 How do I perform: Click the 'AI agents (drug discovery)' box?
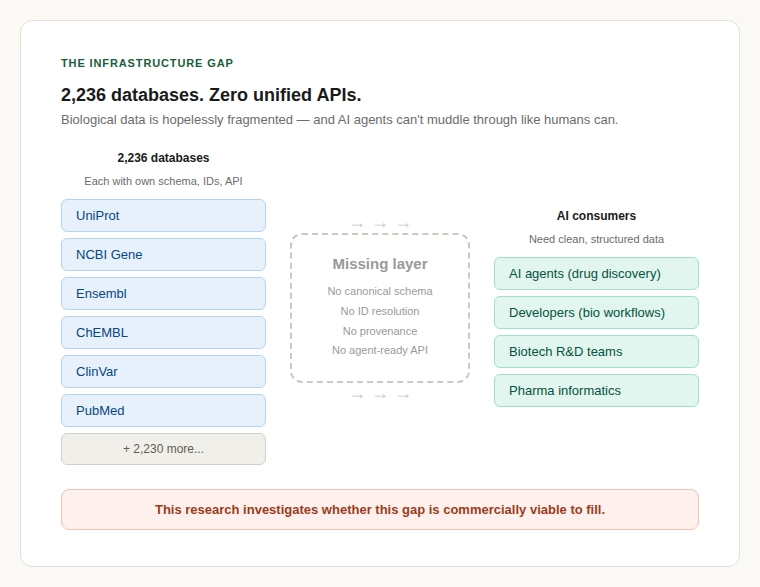click(x=596, y=273)
